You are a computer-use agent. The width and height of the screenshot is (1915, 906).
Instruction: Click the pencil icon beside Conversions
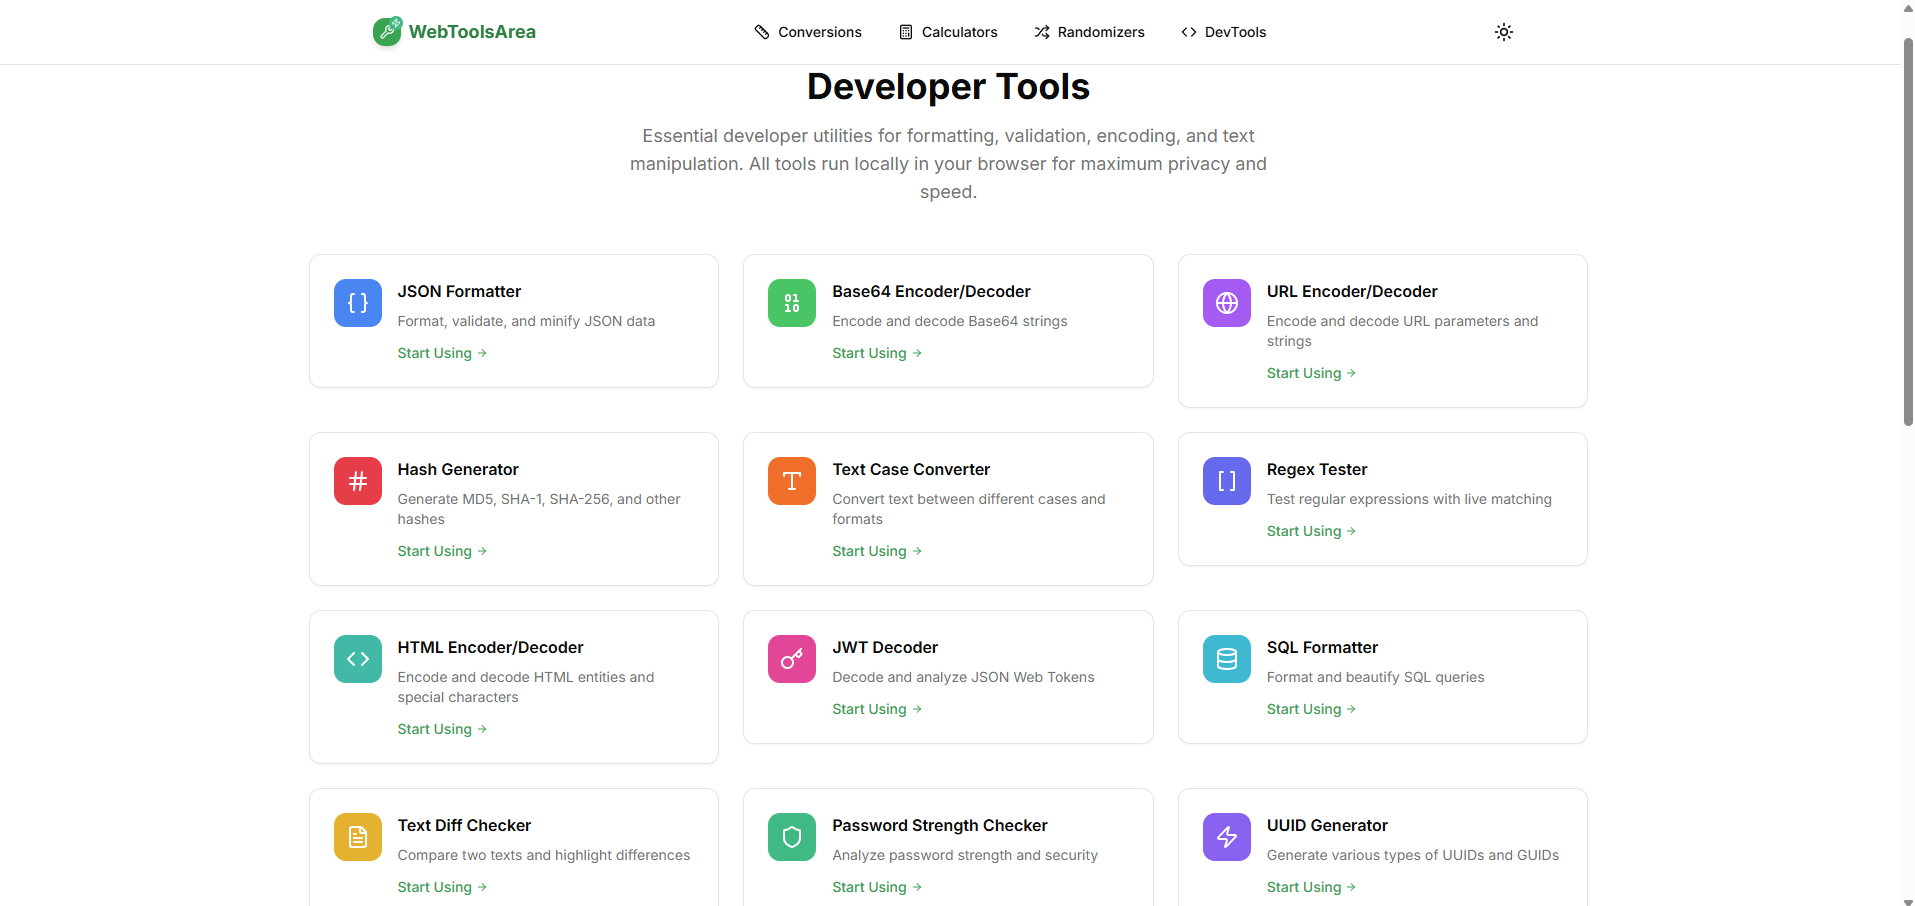click(762, 32)
